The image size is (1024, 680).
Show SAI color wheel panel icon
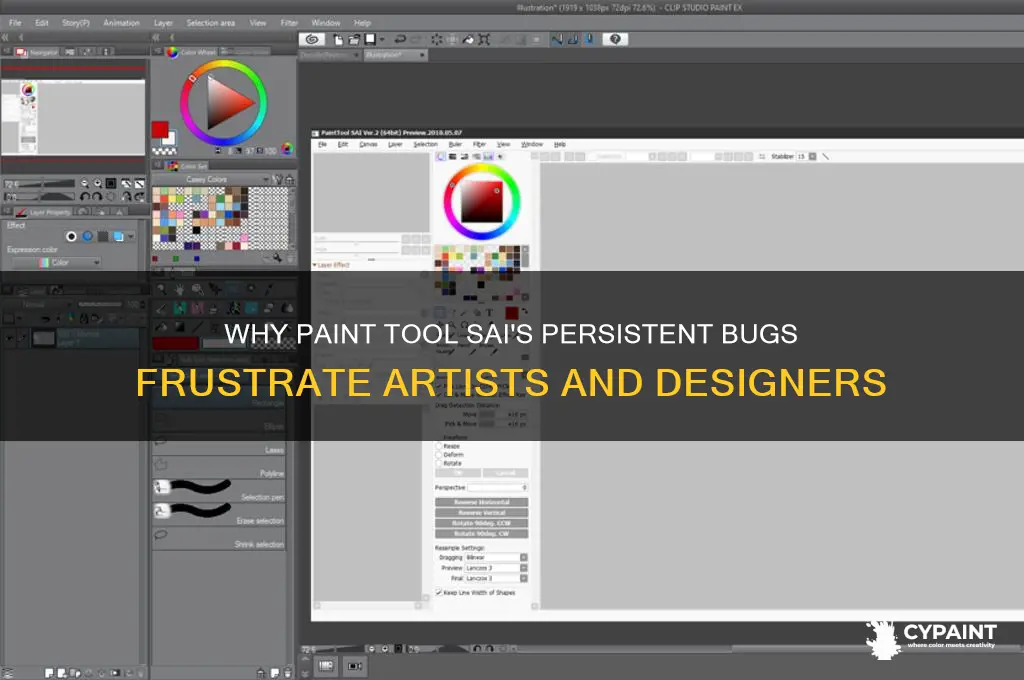pos(441,157)
